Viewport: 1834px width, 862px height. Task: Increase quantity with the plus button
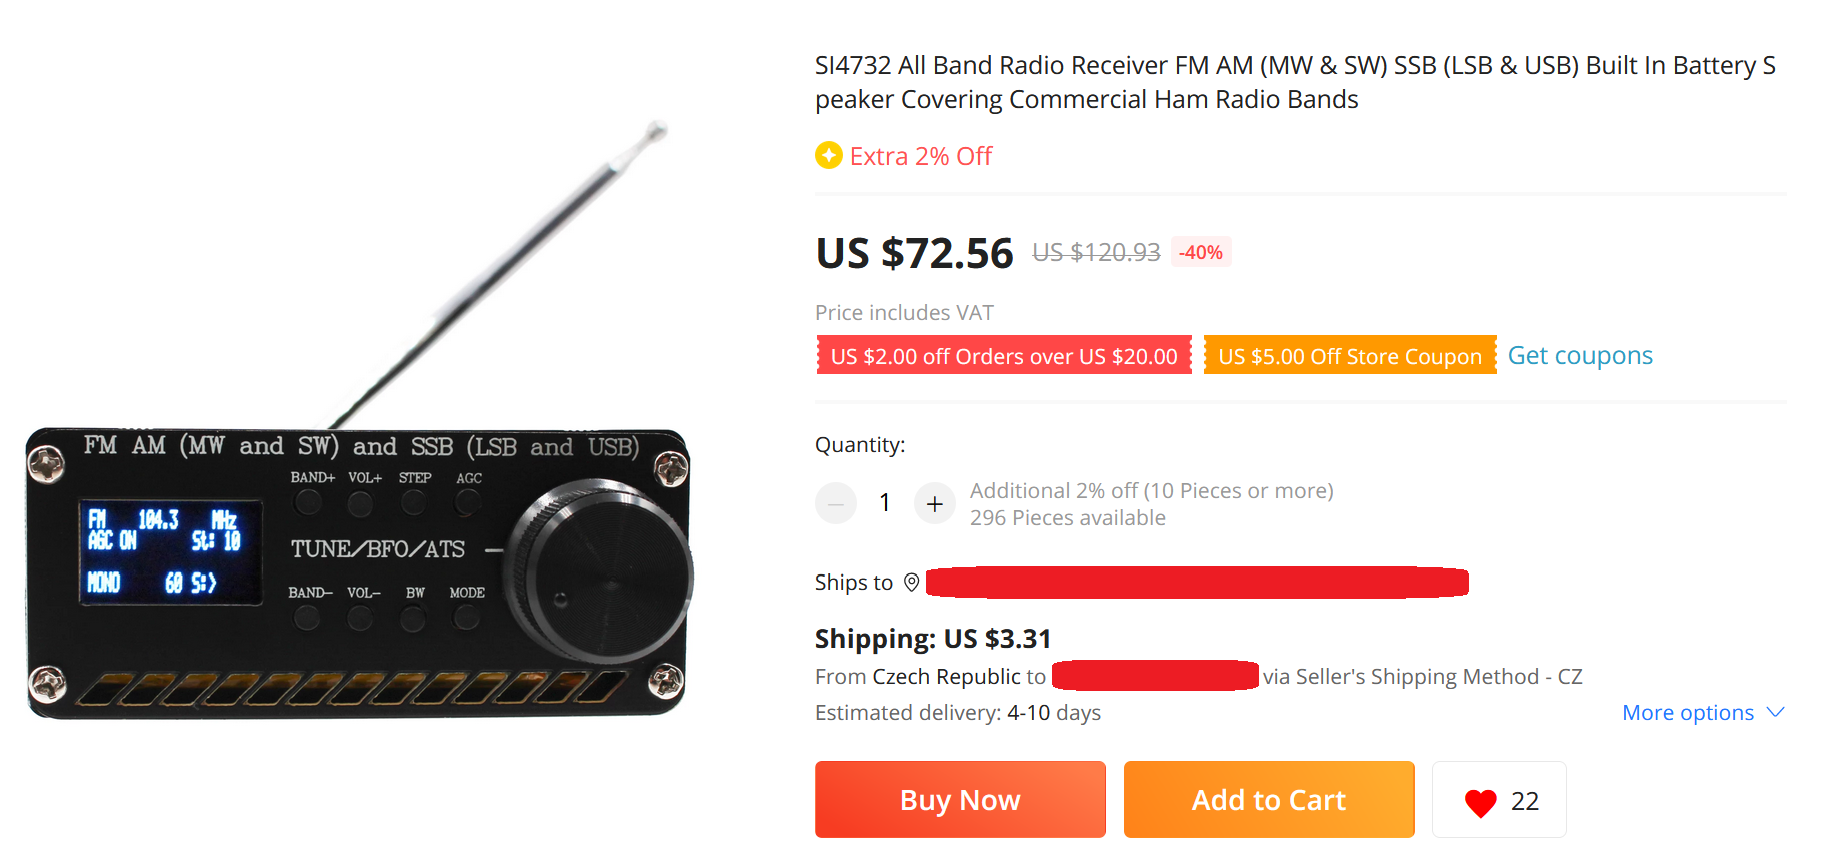934,503
